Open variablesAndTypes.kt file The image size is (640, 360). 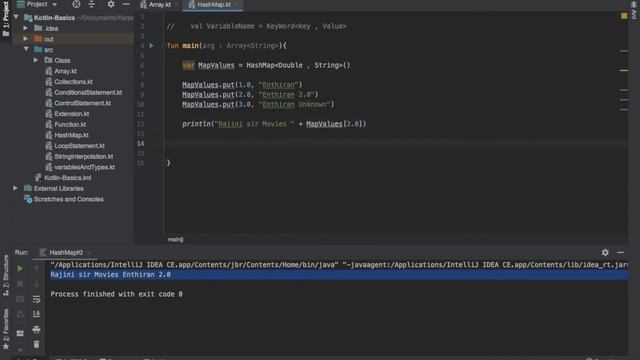pos(84,167)
